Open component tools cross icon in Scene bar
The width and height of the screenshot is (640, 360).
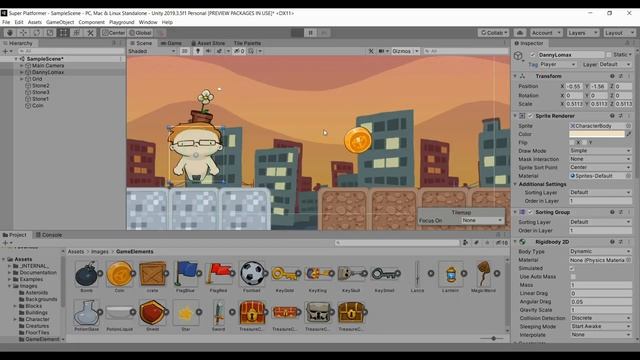tap(371, 51)
